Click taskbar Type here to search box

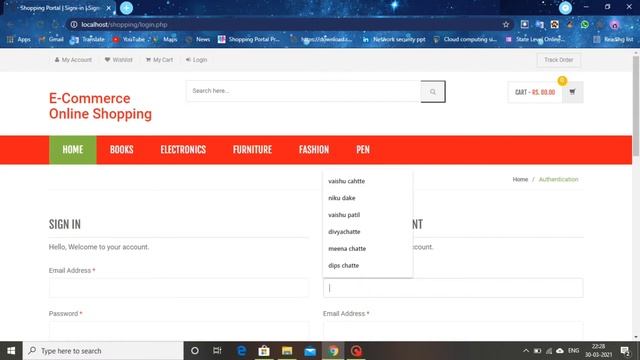[103, 351]
